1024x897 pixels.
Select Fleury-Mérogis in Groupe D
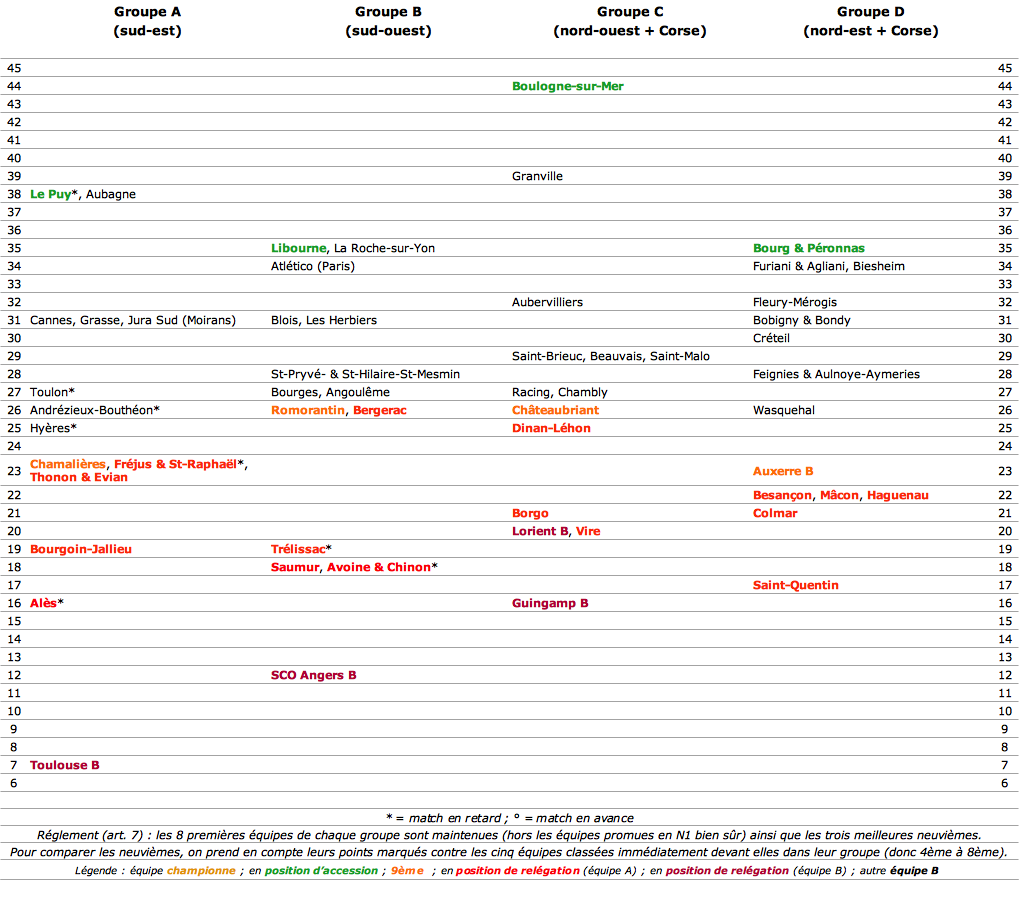click(795, 302)
